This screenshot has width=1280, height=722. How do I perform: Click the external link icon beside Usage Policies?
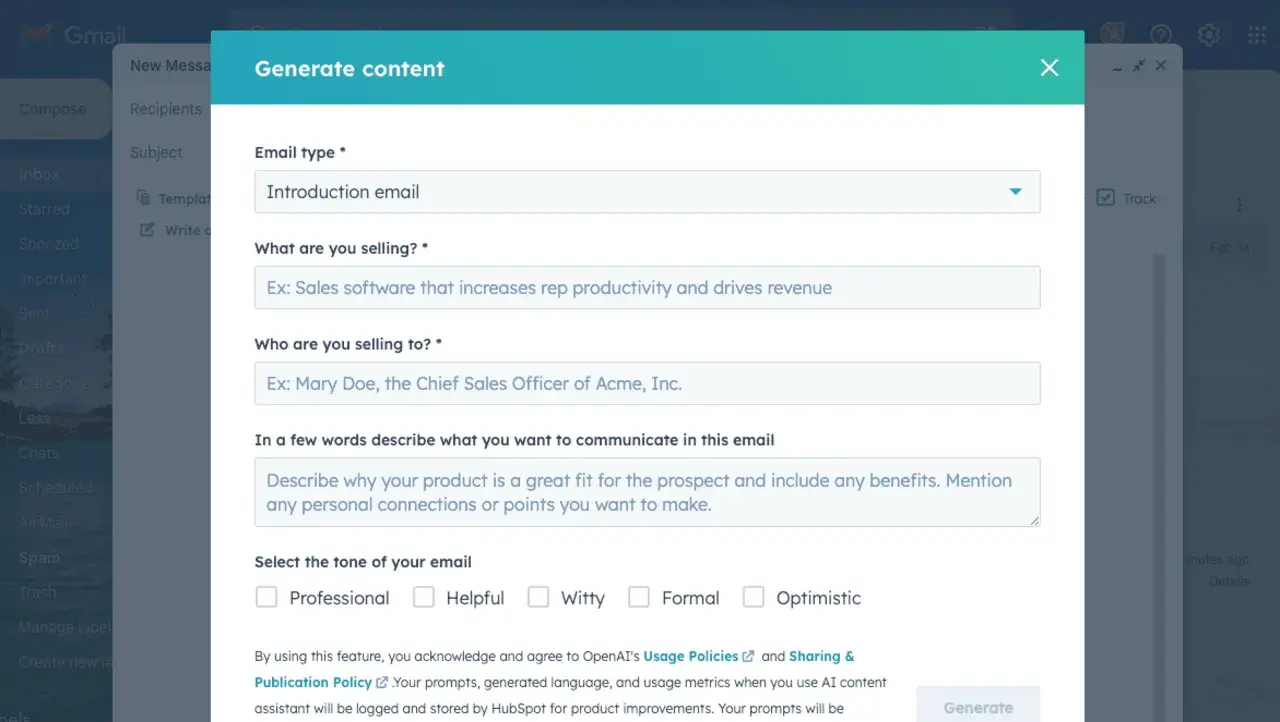pos(748,656)
